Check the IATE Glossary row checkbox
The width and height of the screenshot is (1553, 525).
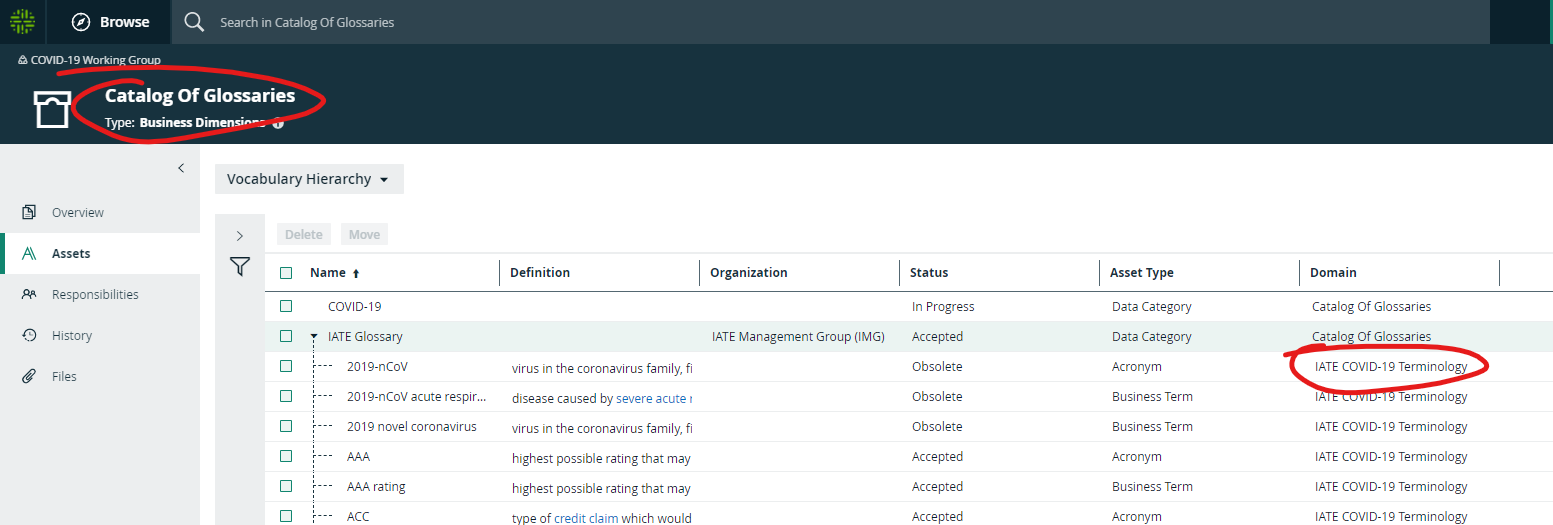(286, 336)
